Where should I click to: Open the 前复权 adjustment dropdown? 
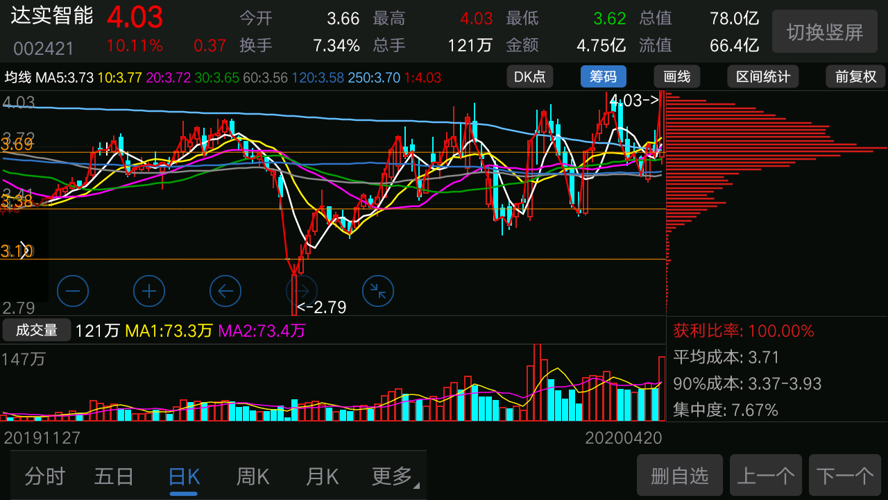(855, 77)
